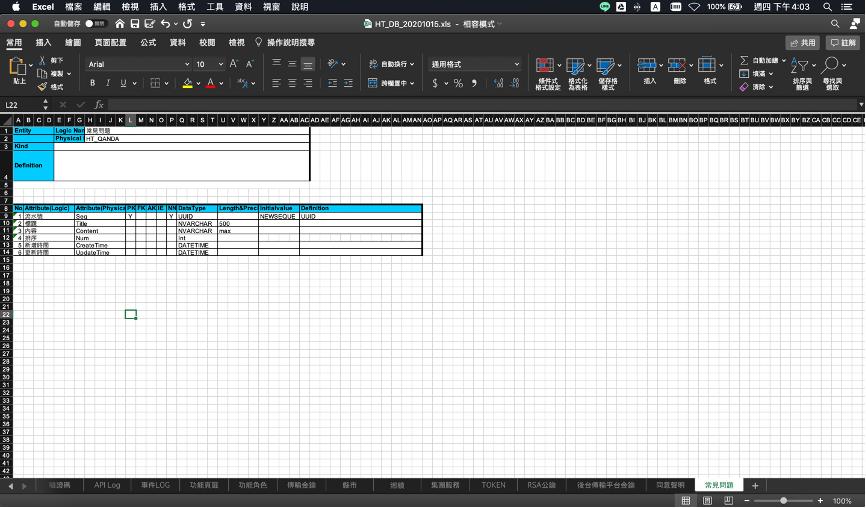Toggle Bold formatting
Image resolution: width=866 pixels, height=508 pixels.
pyautogui.click(x=92, y=83)
